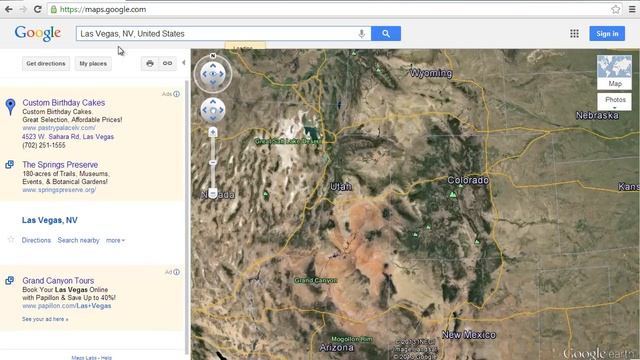Switch to Map view thumbnail

[x=614, y=72]
